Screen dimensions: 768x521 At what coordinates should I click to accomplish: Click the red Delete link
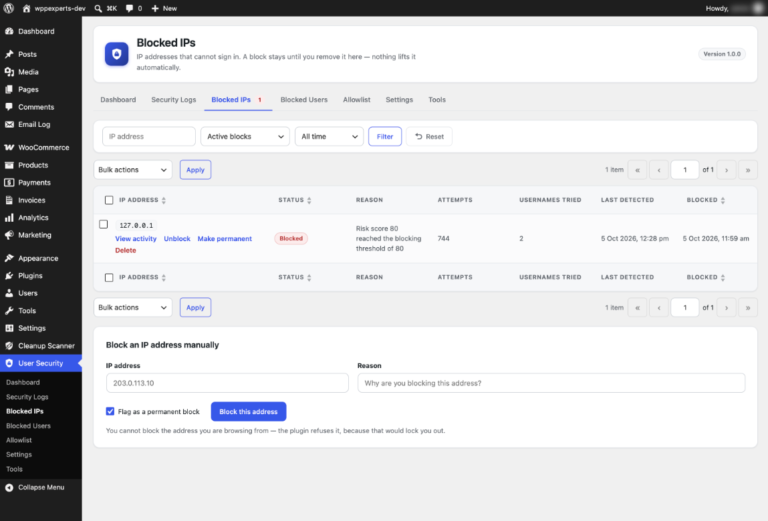(125, 250)
